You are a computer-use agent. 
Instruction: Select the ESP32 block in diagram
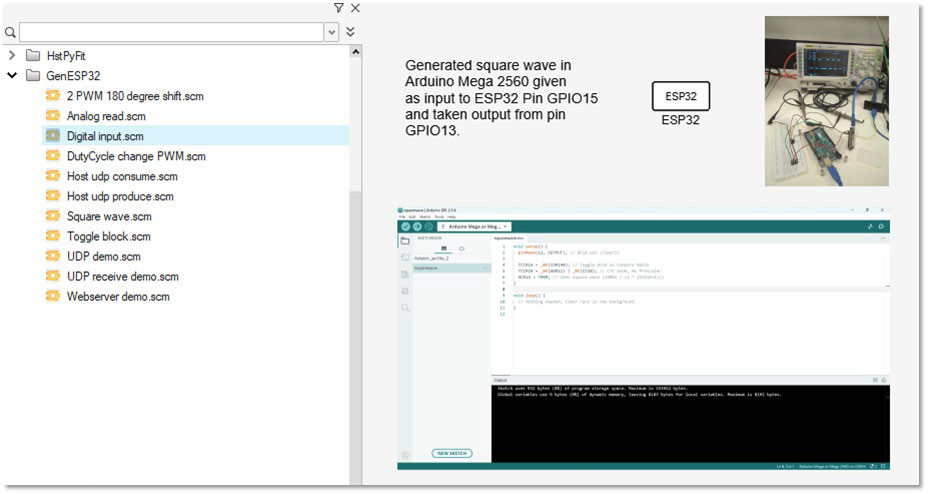coord(680,97)
